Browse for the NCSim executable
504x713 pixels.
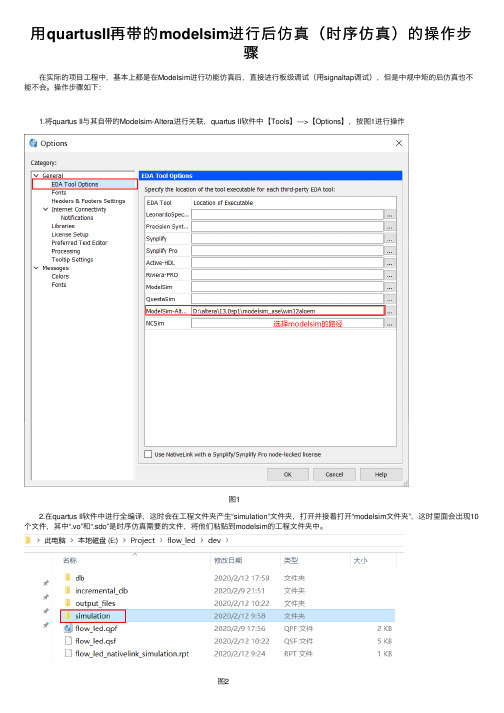click(x=390, y=323)
